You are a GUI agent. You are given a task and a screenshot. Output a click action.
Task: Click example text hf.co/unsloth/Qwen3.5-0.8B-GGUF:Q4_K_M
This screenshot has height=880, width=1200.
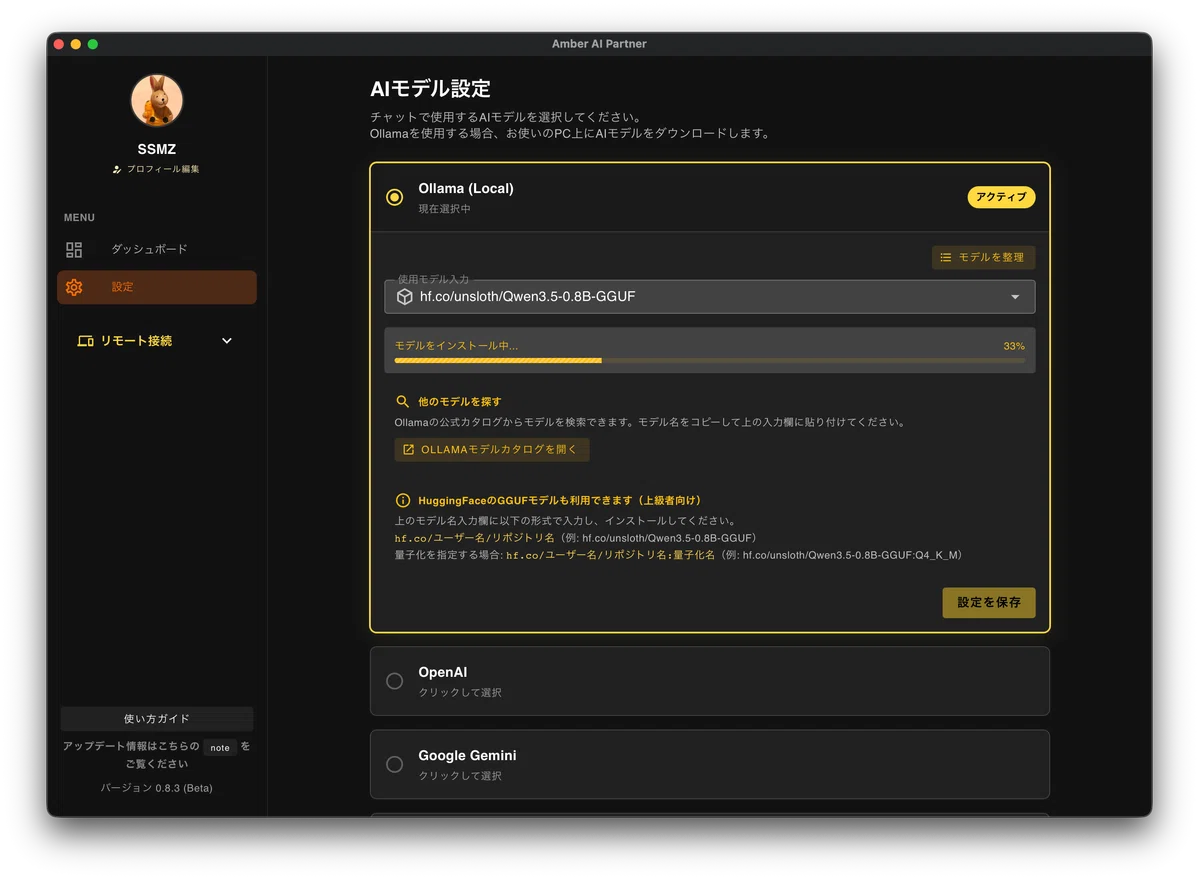852,555
